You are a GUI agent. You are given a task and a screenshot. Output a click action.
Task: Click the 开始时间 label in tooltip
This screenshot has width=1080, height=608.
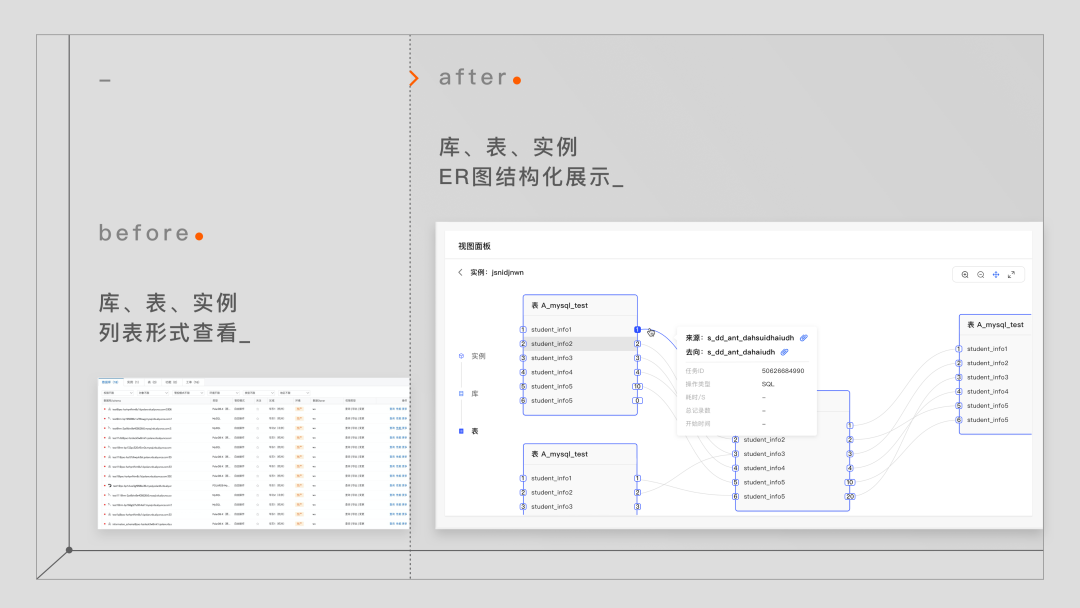pyautogui.click(x=697, y=423)
